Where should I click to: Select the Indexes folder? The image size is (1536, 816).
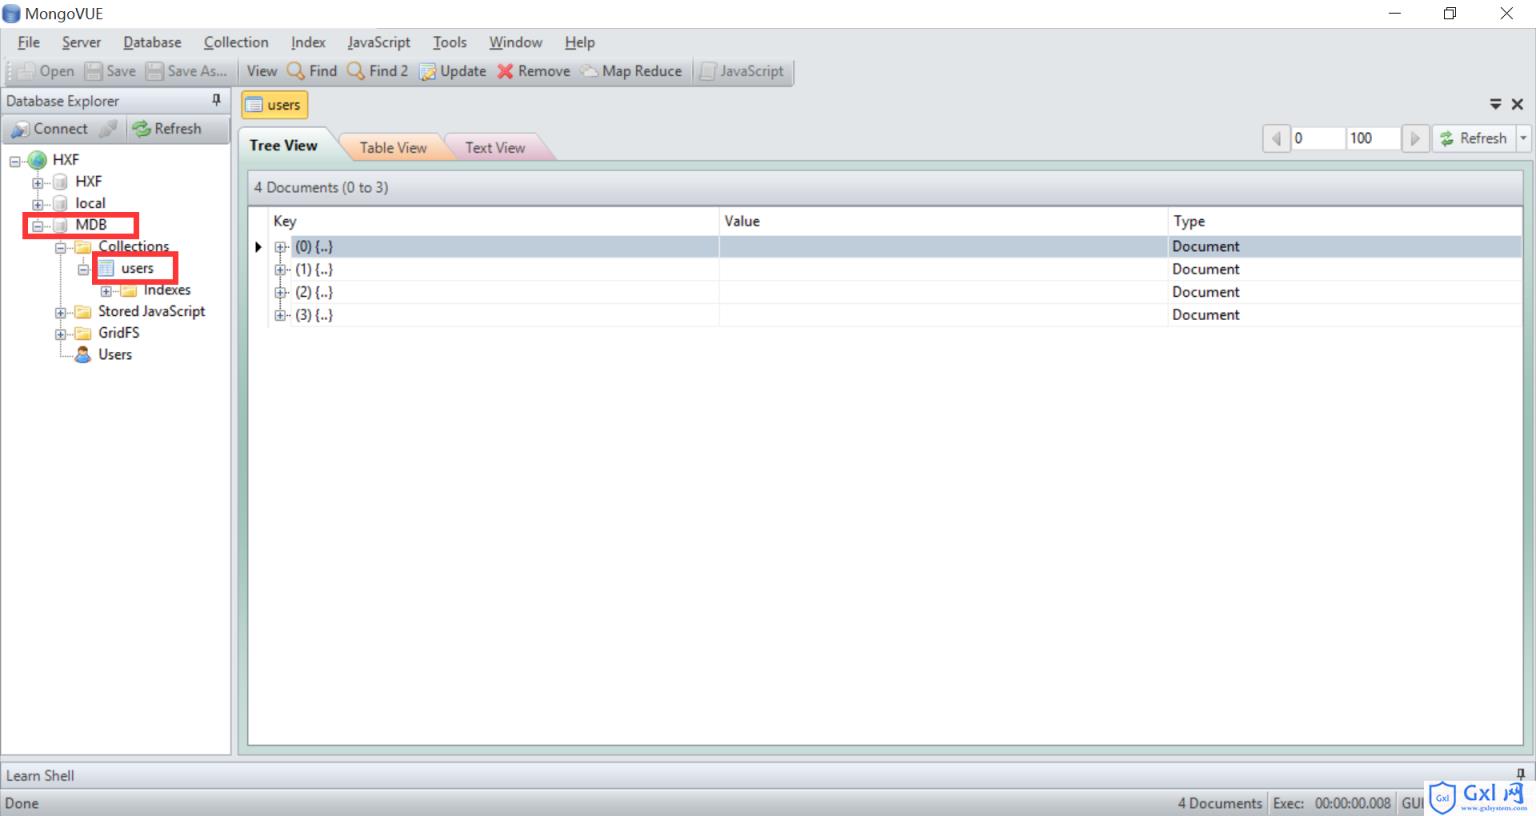point(156,290)
